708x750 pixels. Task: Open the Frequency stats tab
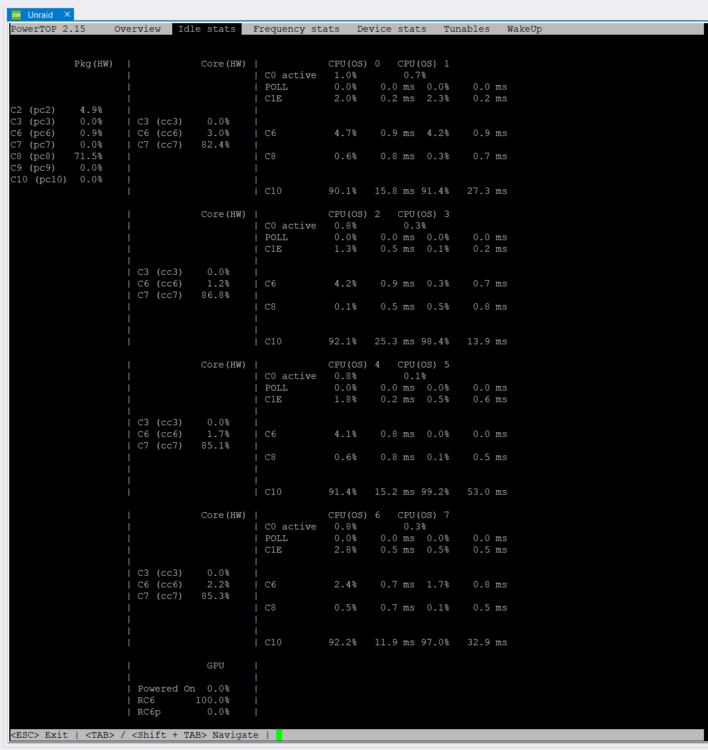(296, 29)
